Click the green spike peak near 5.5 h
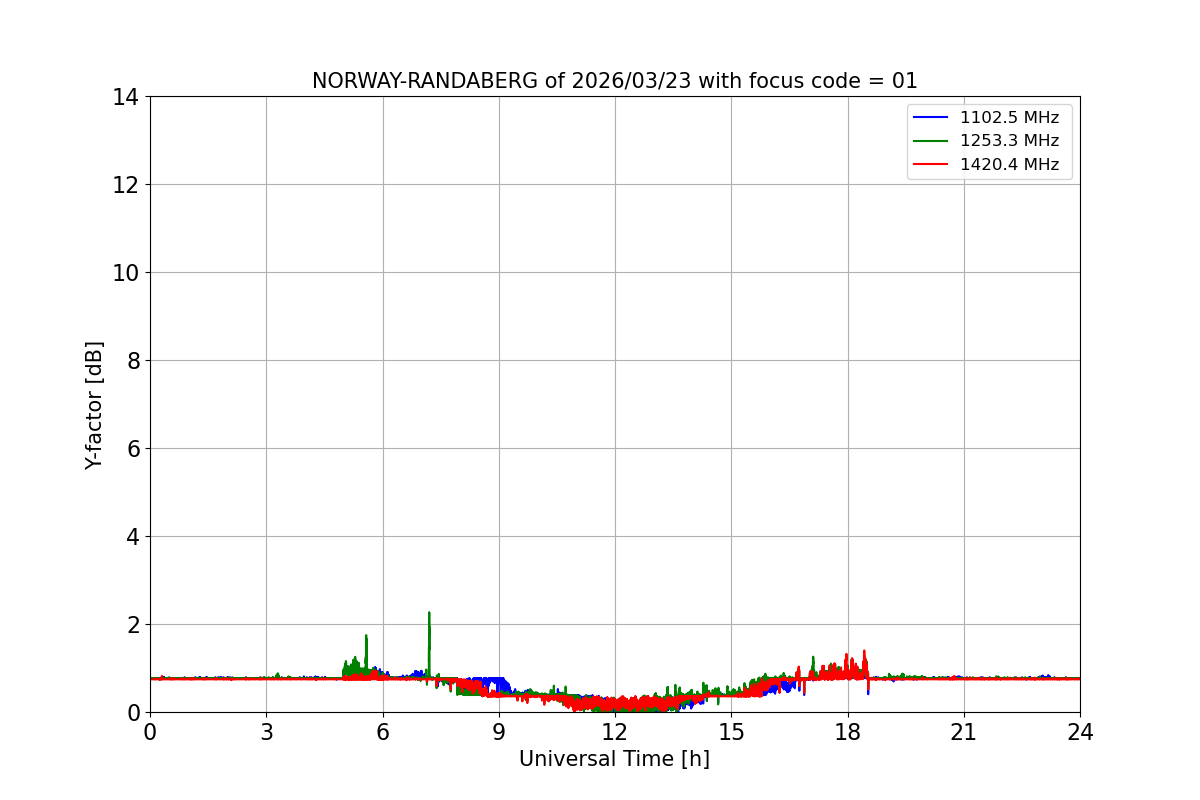The width and height of the screenshot is (1200, 800). point(366,636)
